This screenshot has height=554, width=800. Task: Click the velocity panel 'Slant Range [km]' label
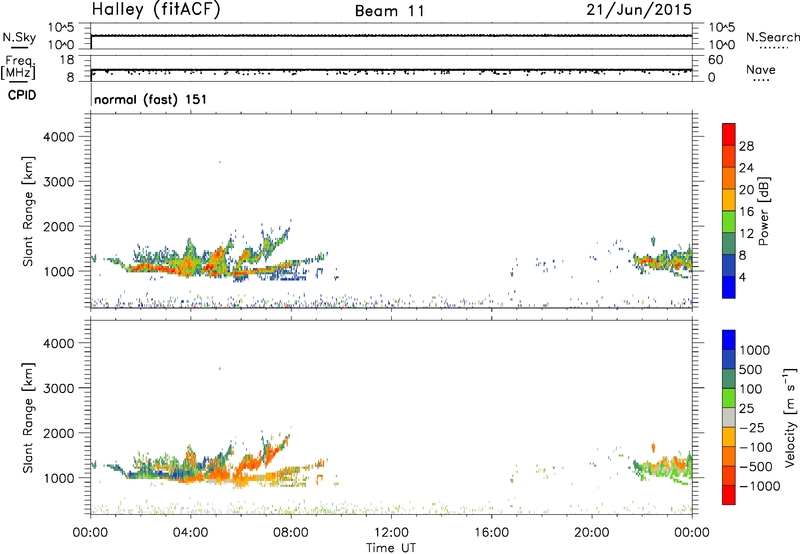[x=28, y=418]
